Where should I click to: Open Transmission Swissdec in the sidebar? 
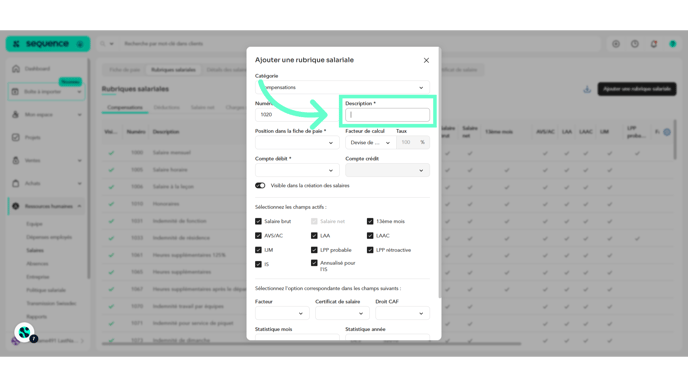[51, 303]
